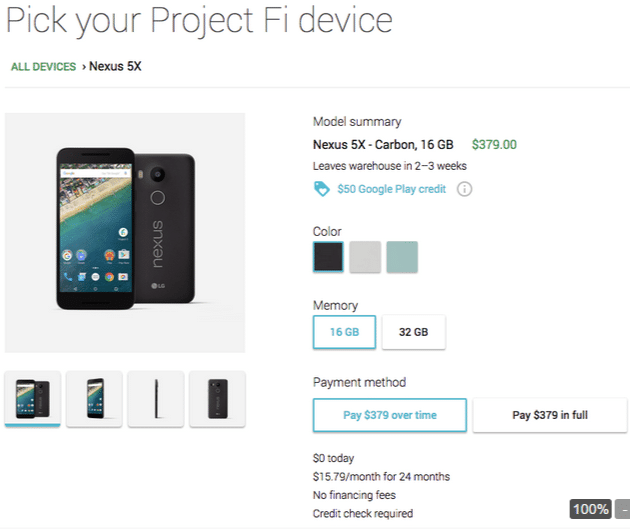The height and width of the screenshot is (529, 630).
Task: Pick the white color swatch
Action: click(x=365, y=257)
